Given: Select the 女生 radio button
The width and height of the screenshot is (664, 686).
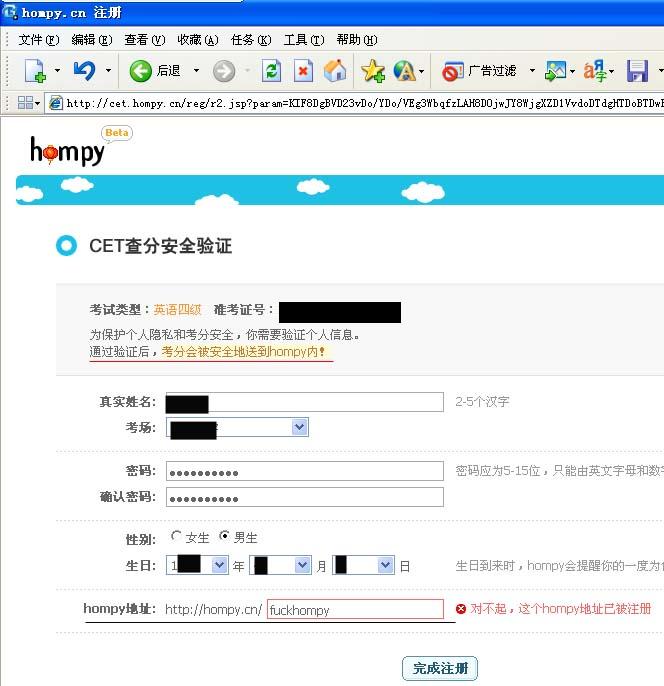Looking at the screenshot, I should pos(176,536).
